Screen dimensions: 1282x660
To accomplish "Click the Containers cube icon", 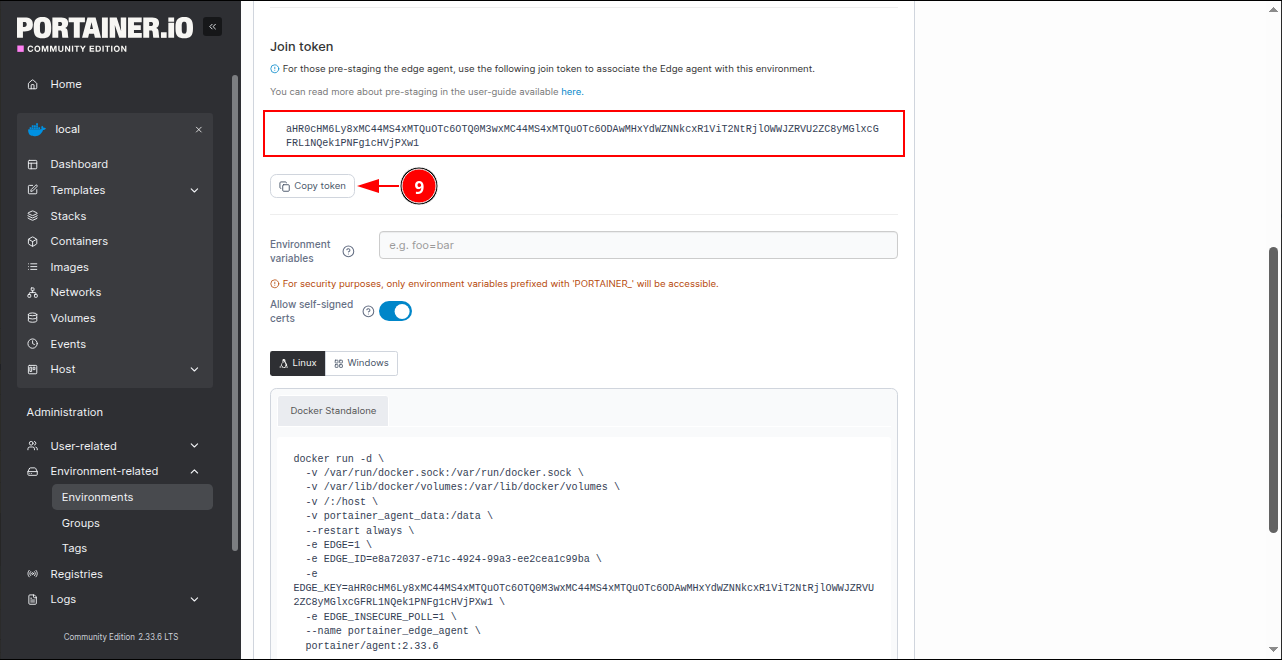I will tap(33, 241).
